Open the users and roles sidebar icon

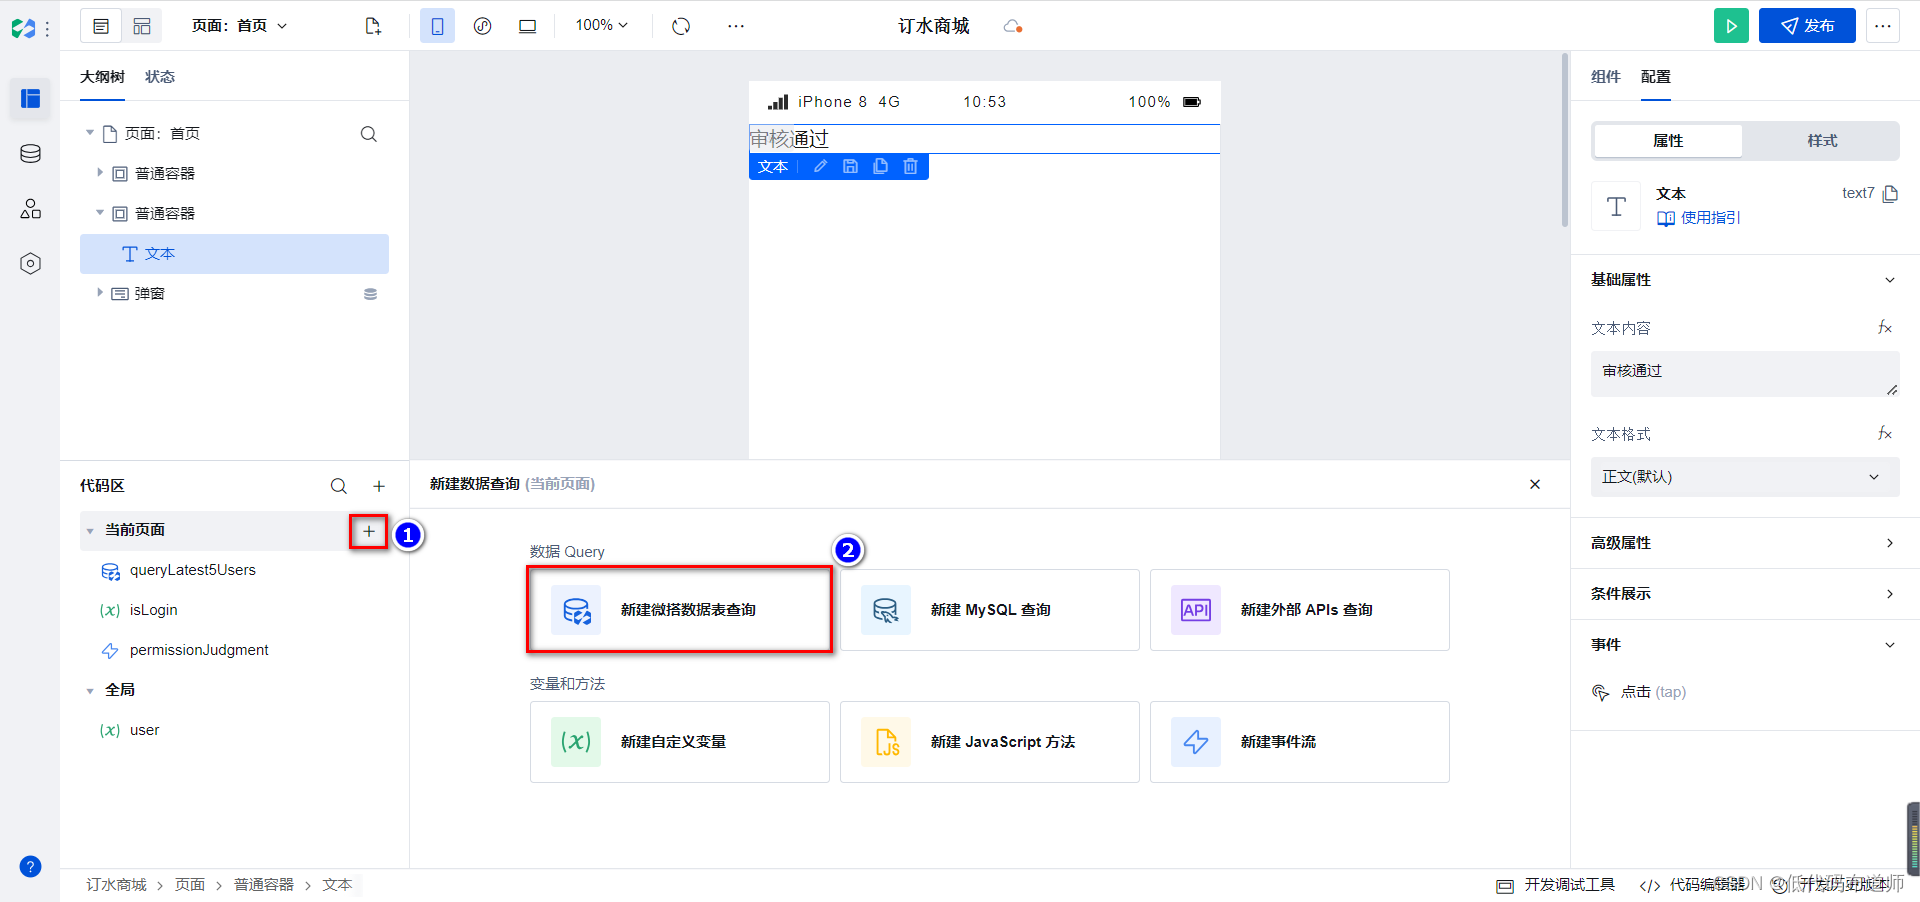click(30, 208)
